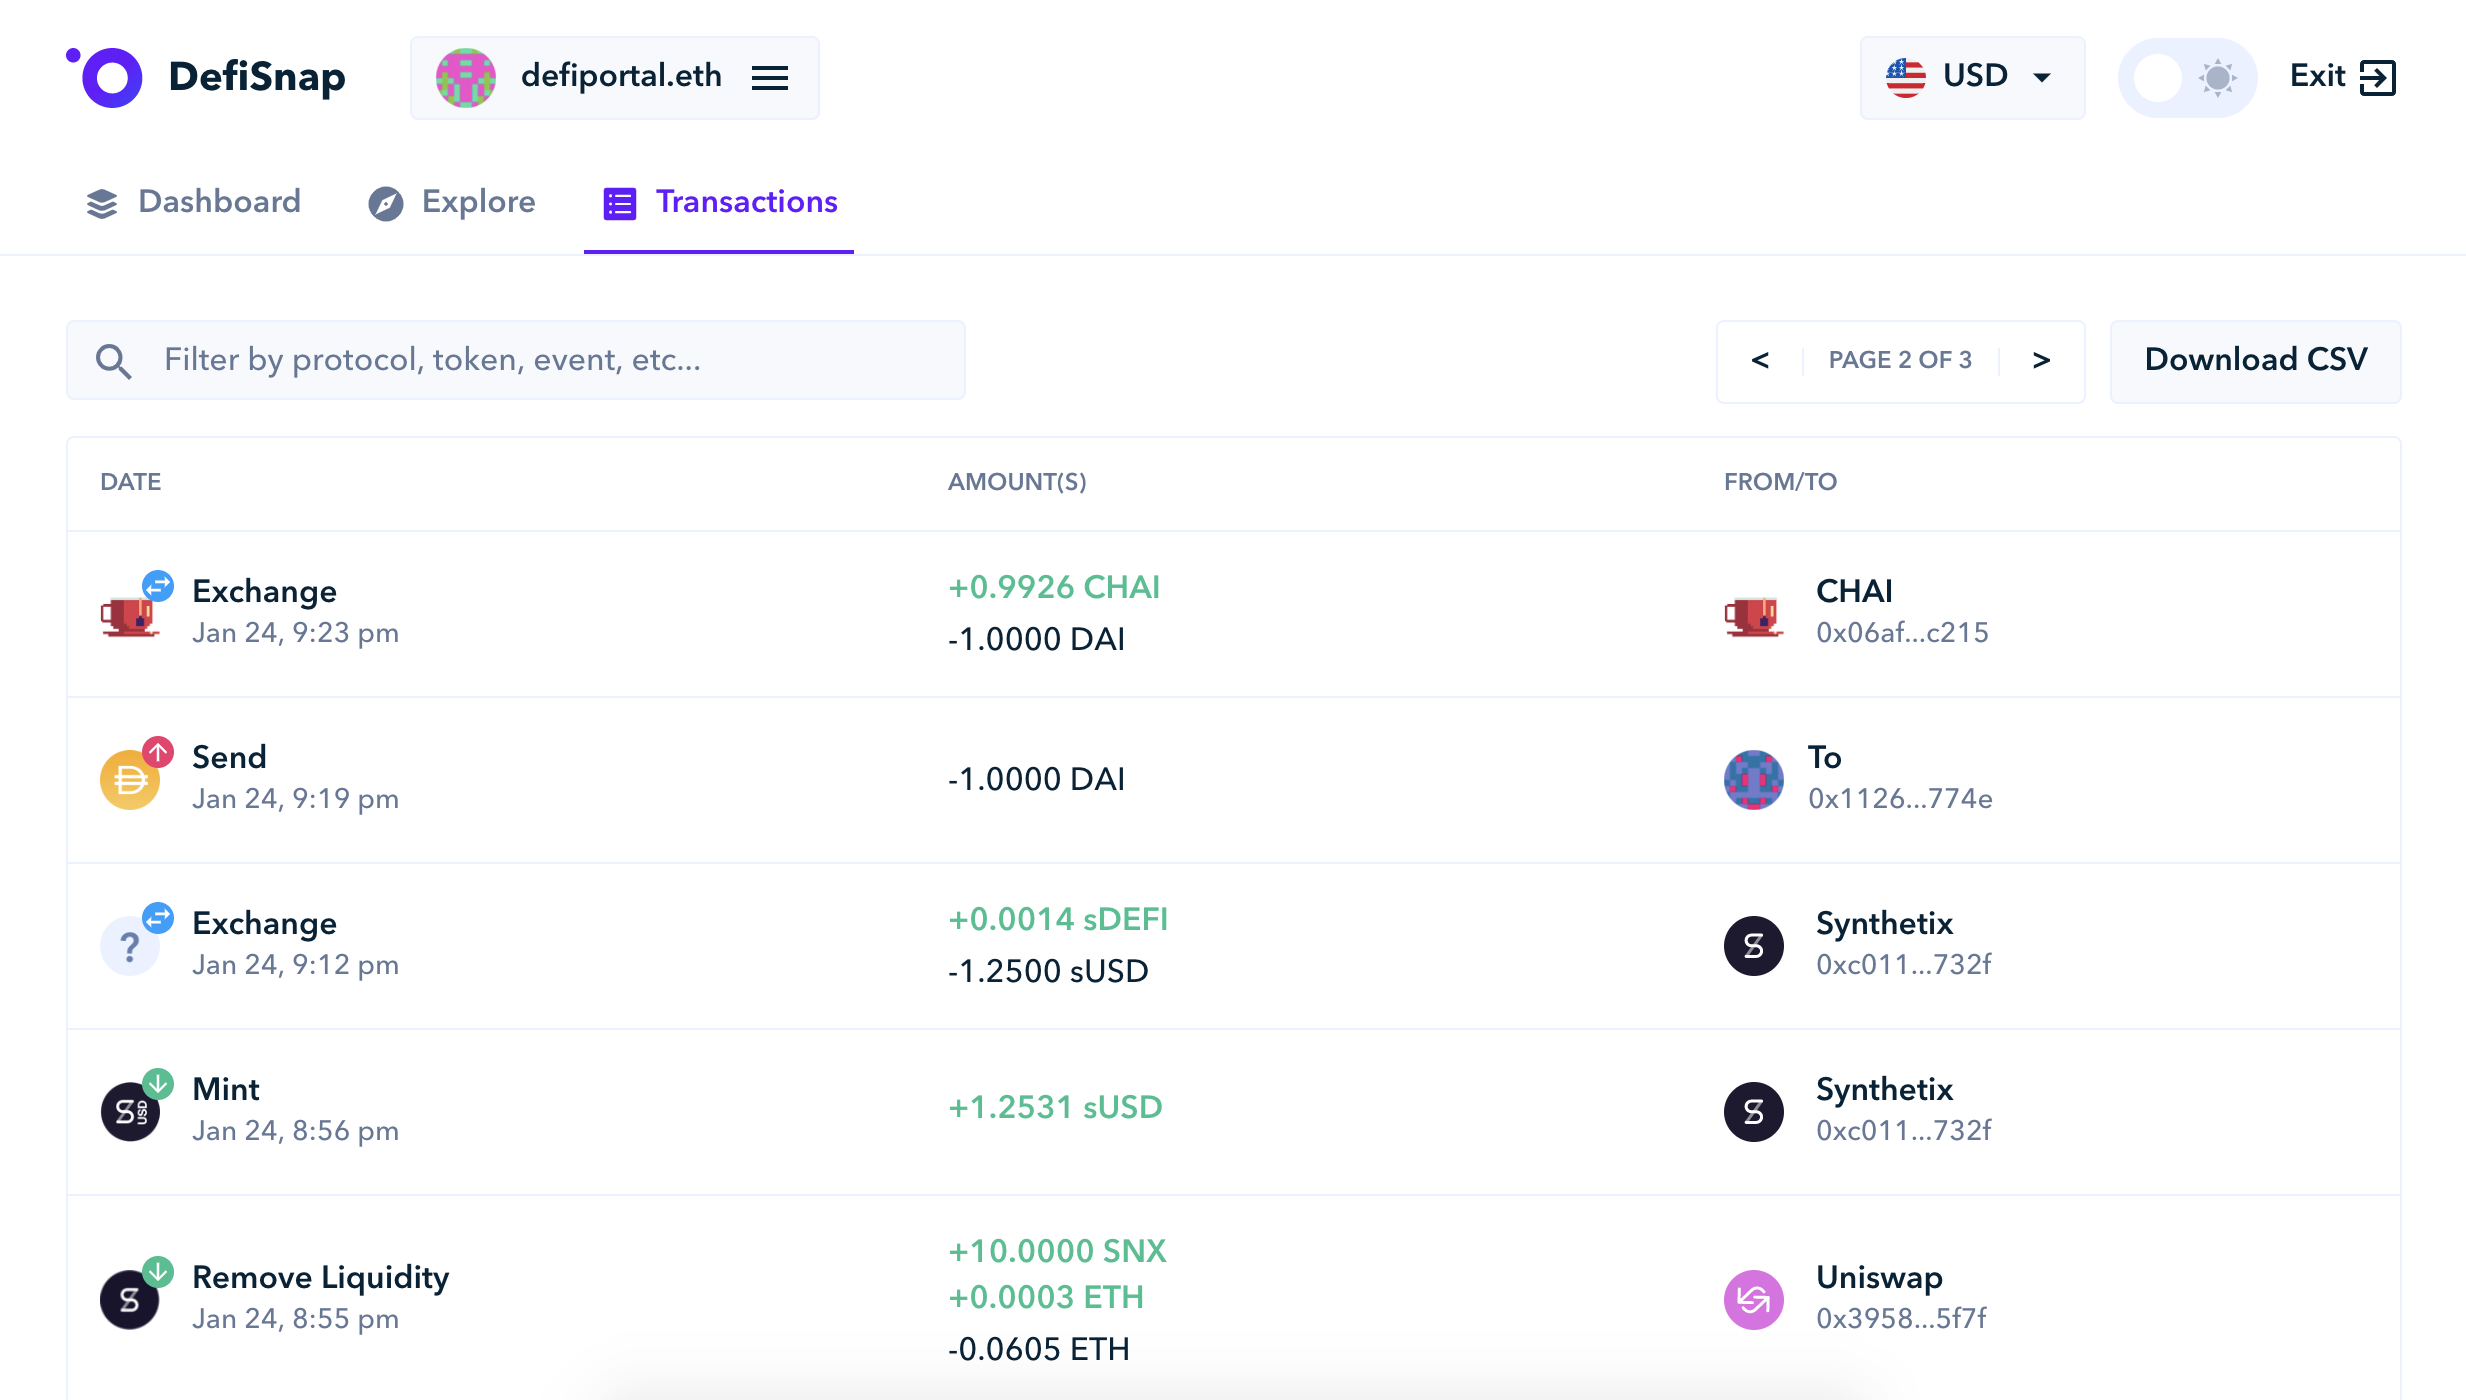Toggle the light/dark theme switch
This screenshot has height=1400, width=2466.
(2186, 77)
